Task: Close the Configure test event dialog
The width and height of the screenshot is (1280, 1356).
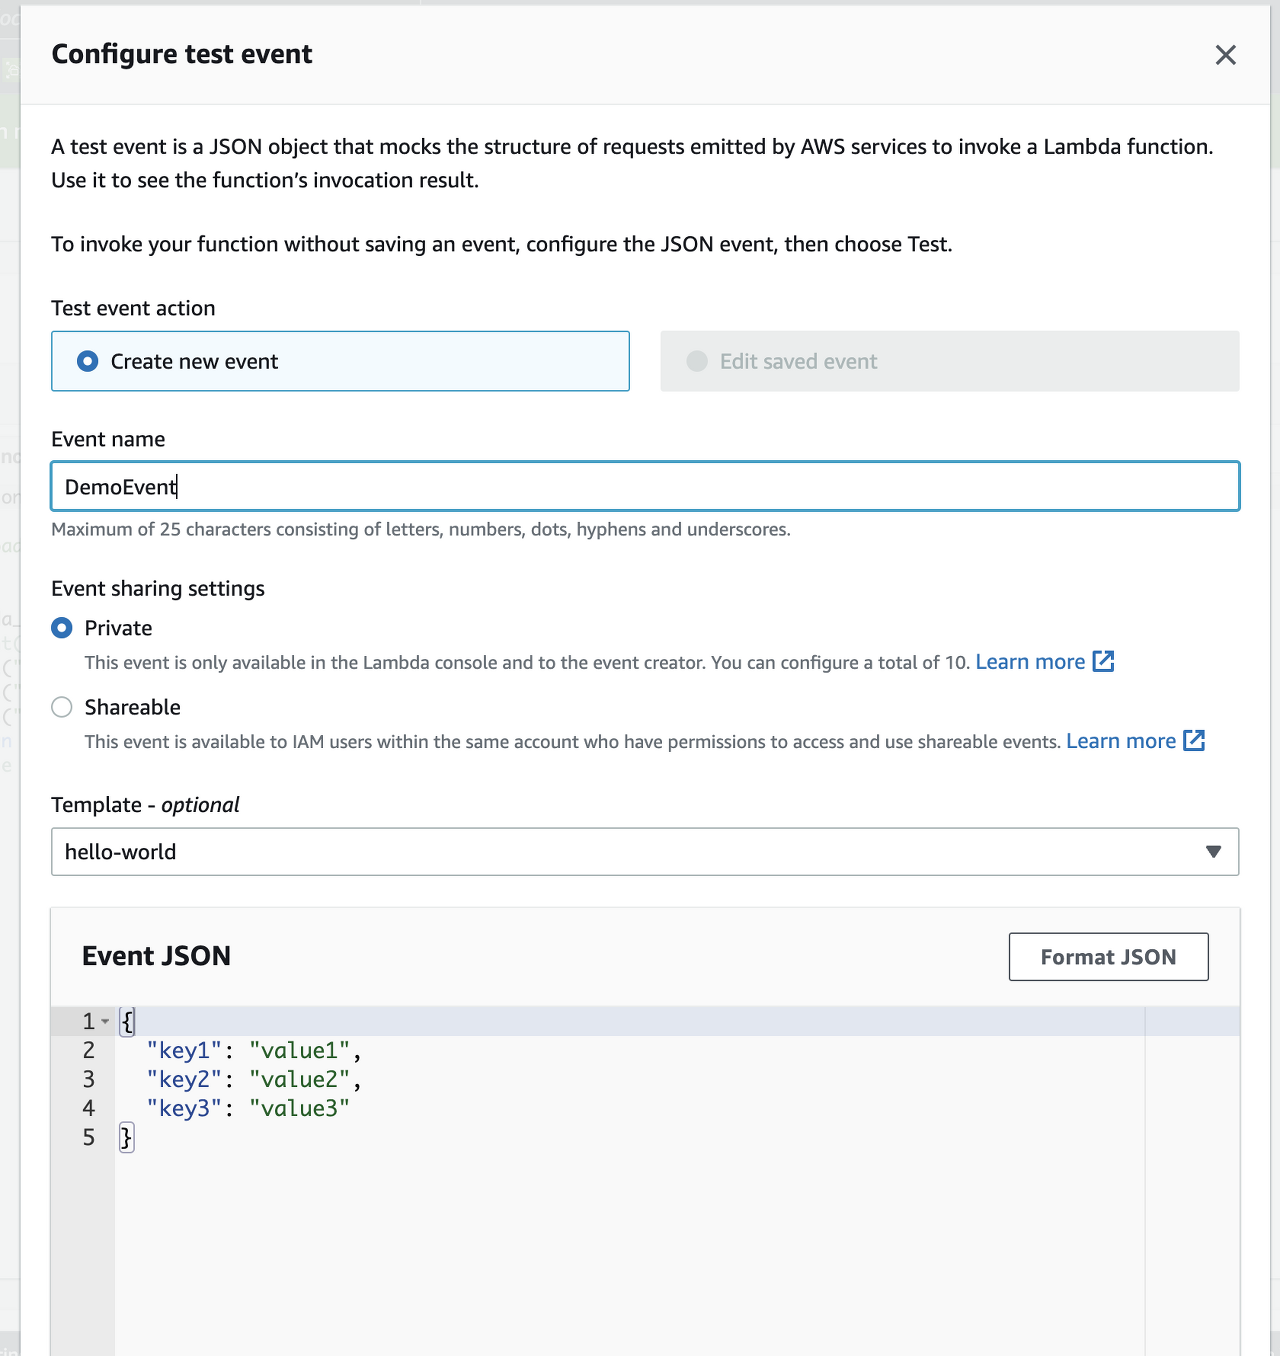Action: coord(1225,55)
